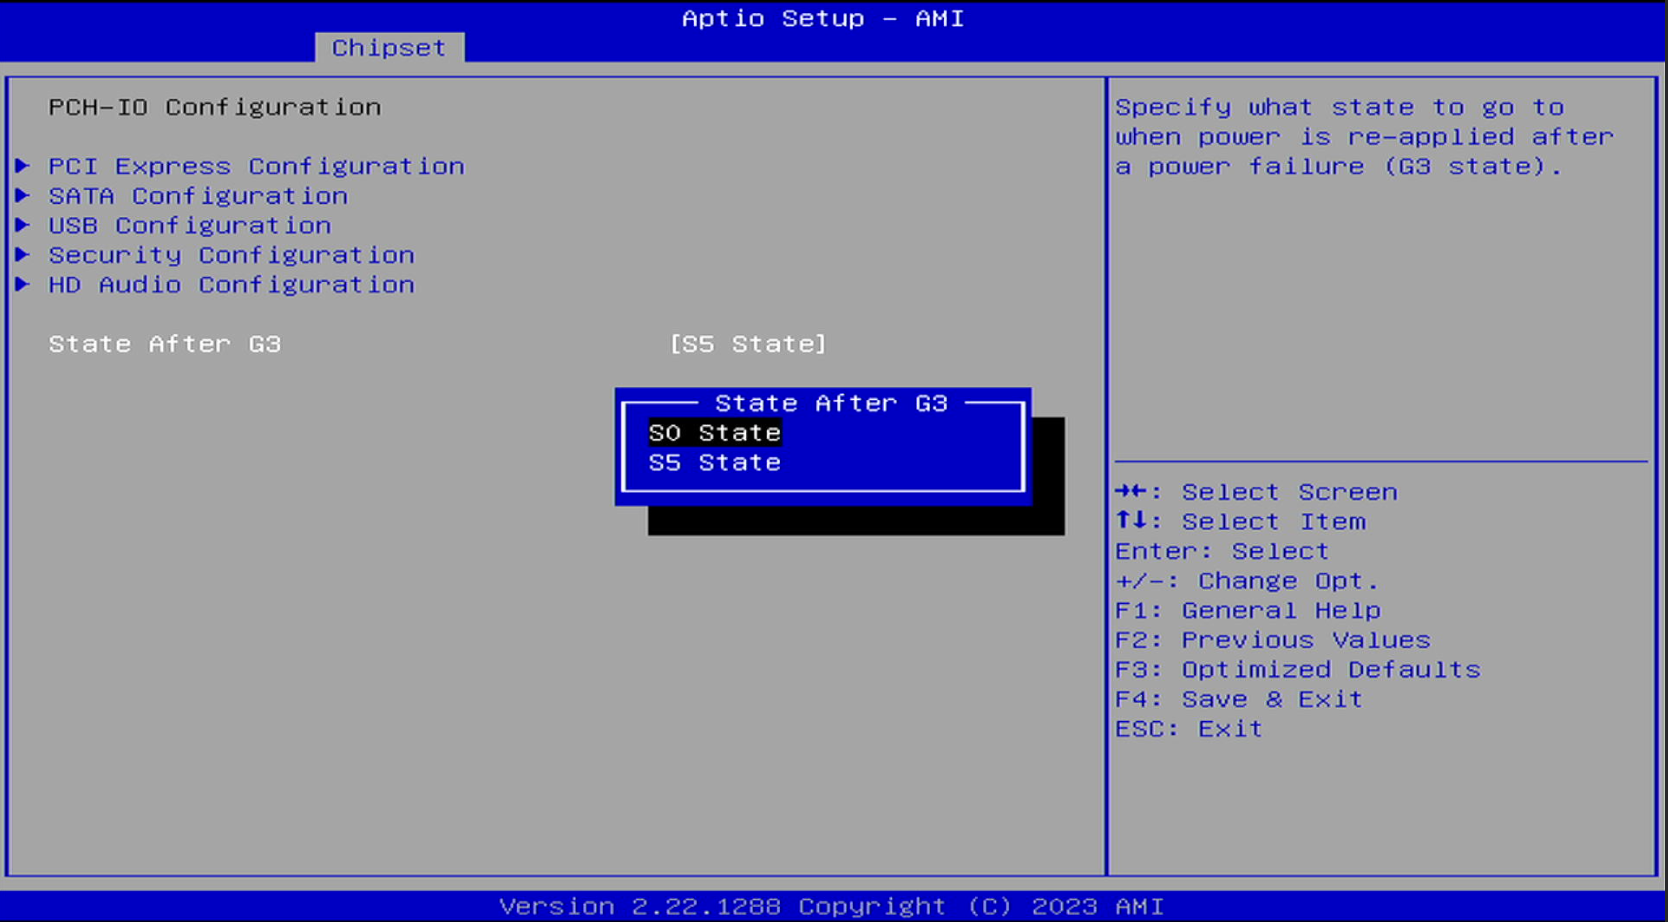This screenshot has height=922, width=1668.
Task: Click the arrow marker before PCI Express Configuration
Action: pos(24,166)
